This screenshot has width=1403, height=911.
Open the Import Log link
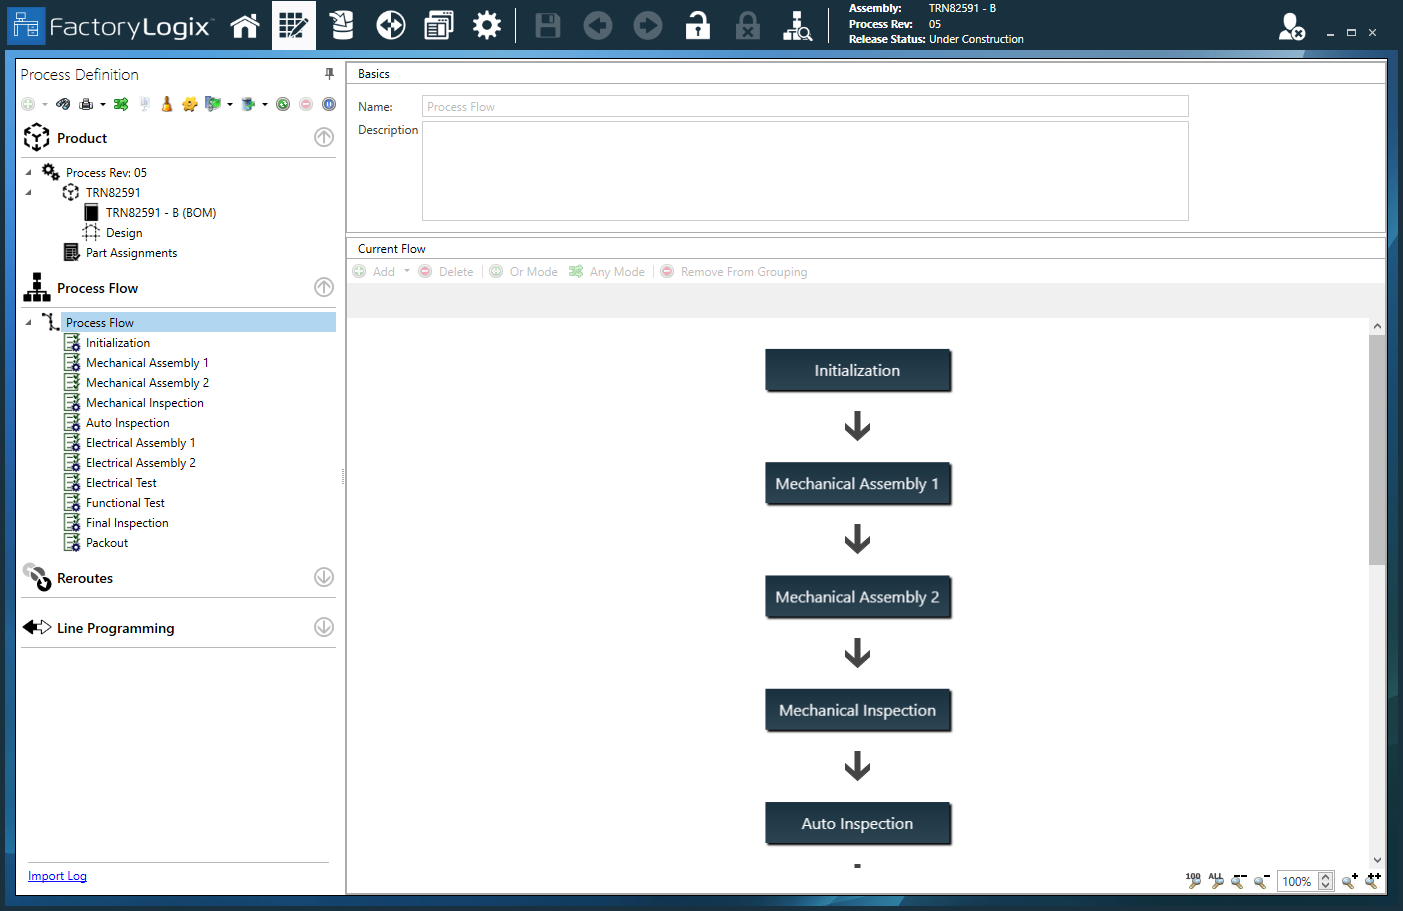click(x=57, y=875)
